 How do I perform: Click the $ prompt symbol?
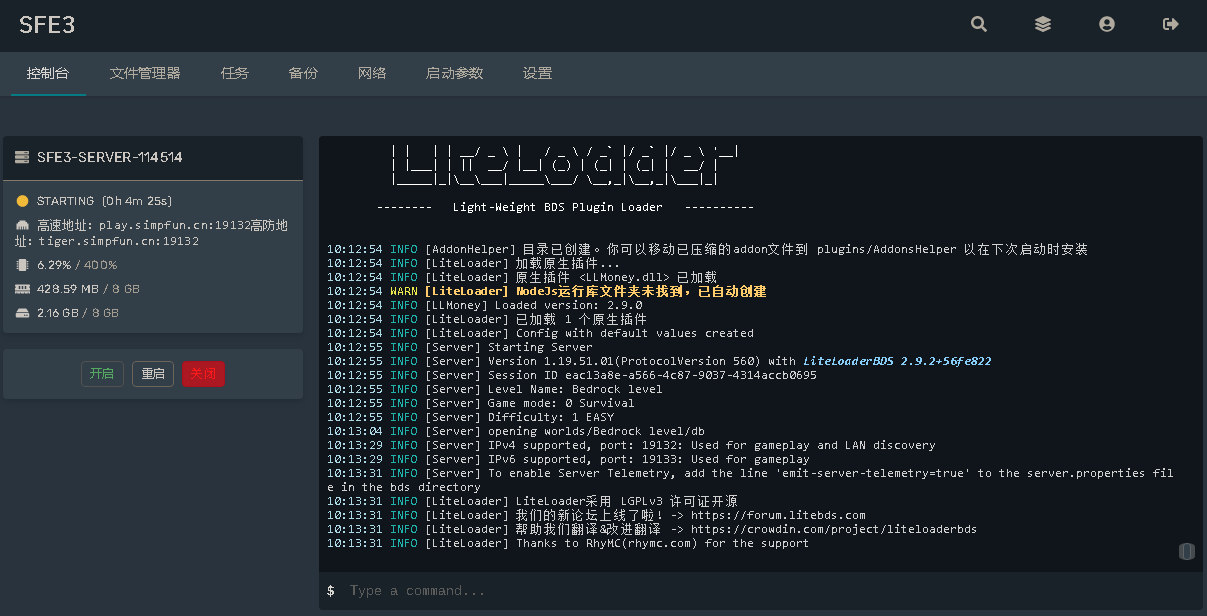331,591
